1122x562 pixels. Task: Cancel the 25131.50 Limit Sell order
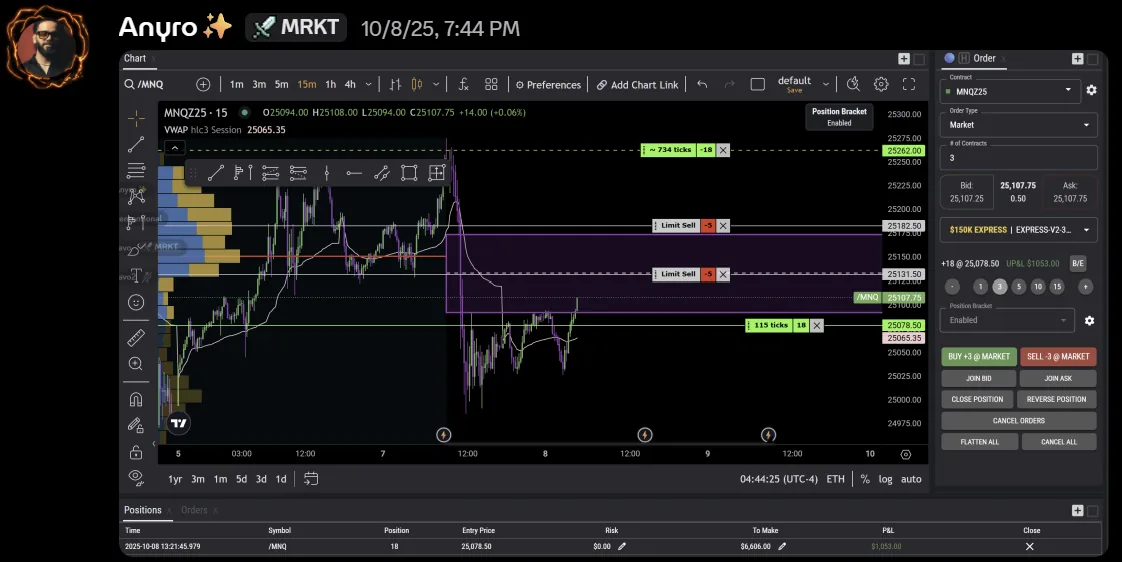tap(723, 274)
